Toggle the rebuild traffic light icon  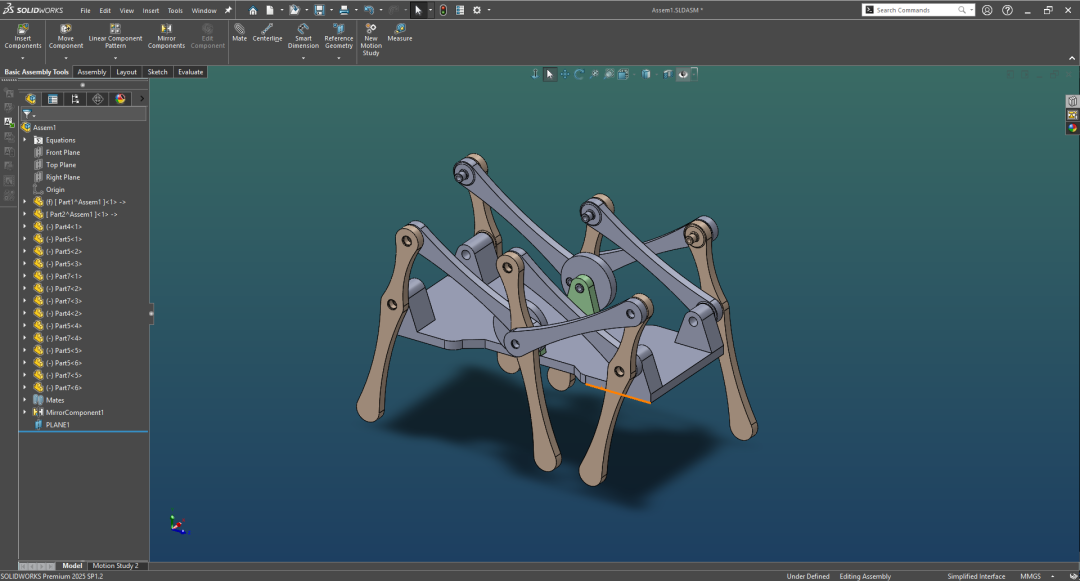tap(443, 10)
